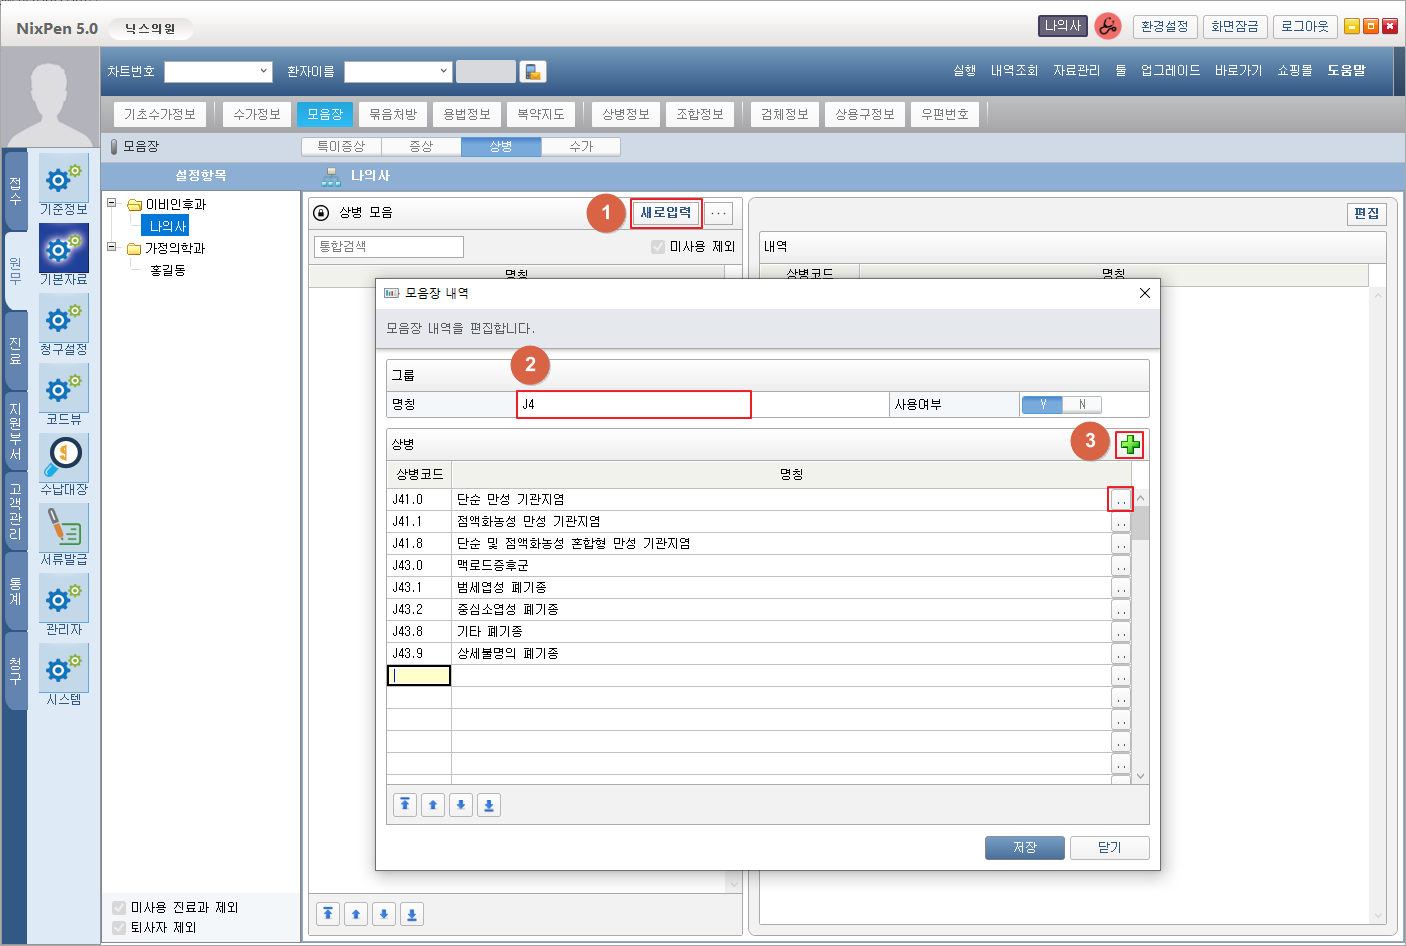Click the 명칭 input field containing J4

click(633, 404)
